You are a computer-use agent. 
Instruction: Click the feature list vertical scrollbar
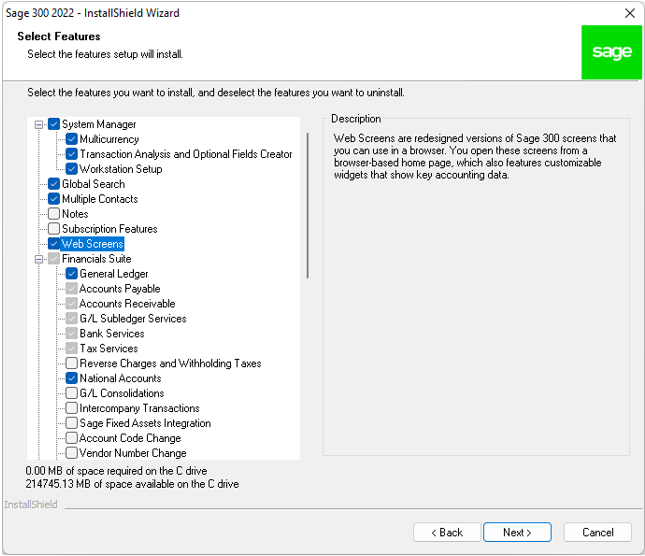click(307, 200)
